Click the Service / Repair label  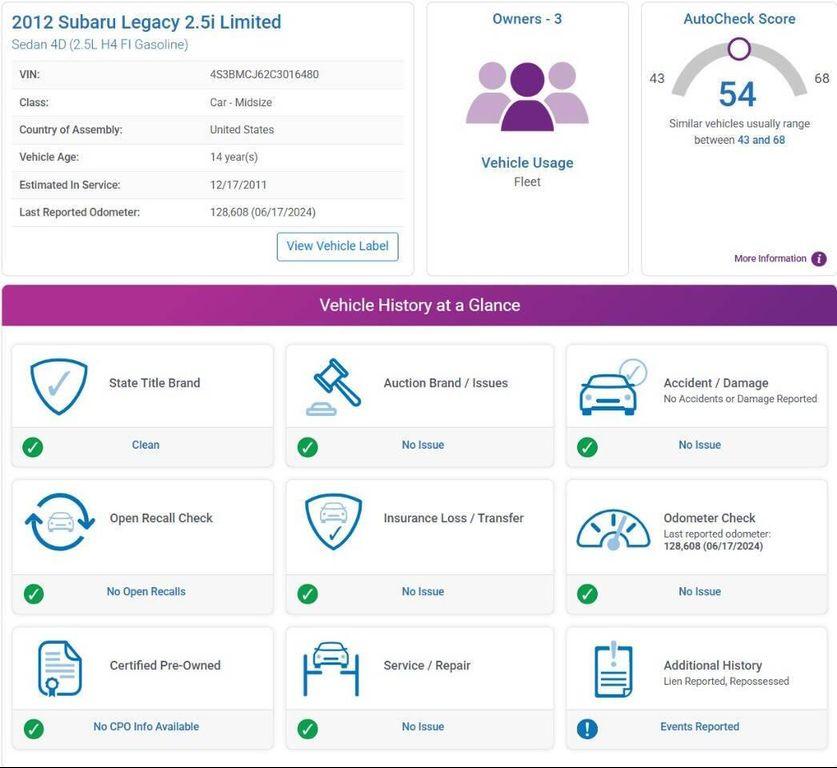click(427, 665)
